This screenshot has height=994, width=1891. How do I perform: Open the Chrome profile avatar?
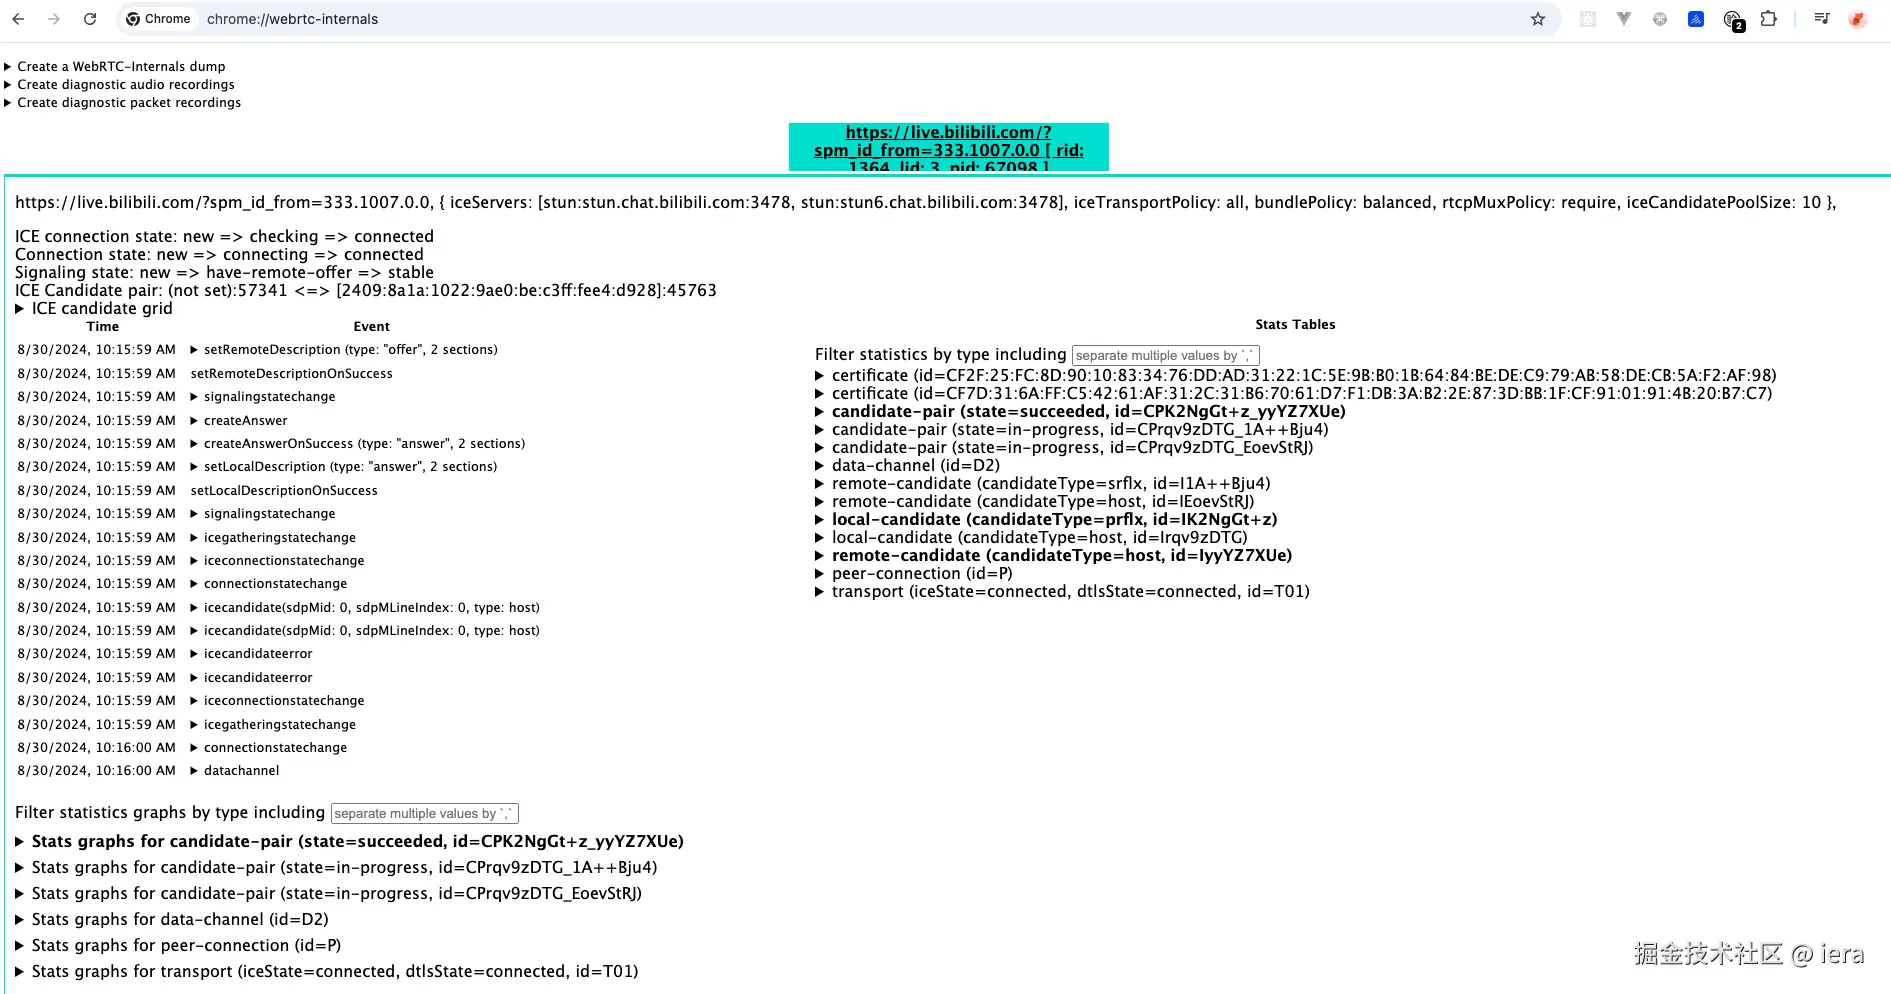click(x=1857, y=19)
